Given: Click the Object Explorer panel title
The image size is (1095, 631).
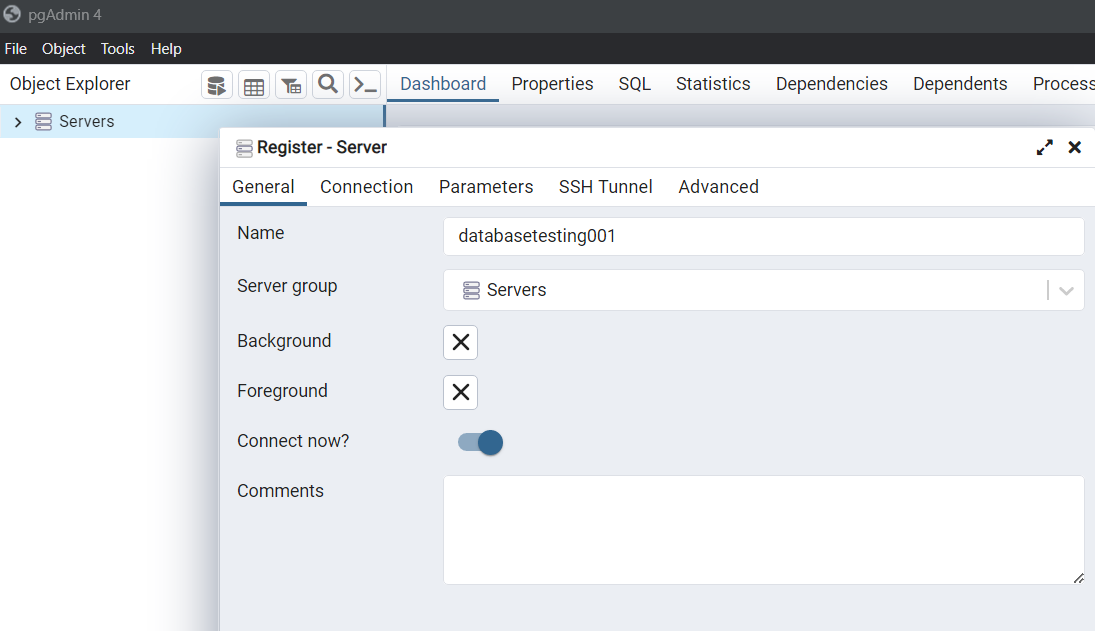Looking at the screenshot, I should pyautogui.click(x=70, y=84).
